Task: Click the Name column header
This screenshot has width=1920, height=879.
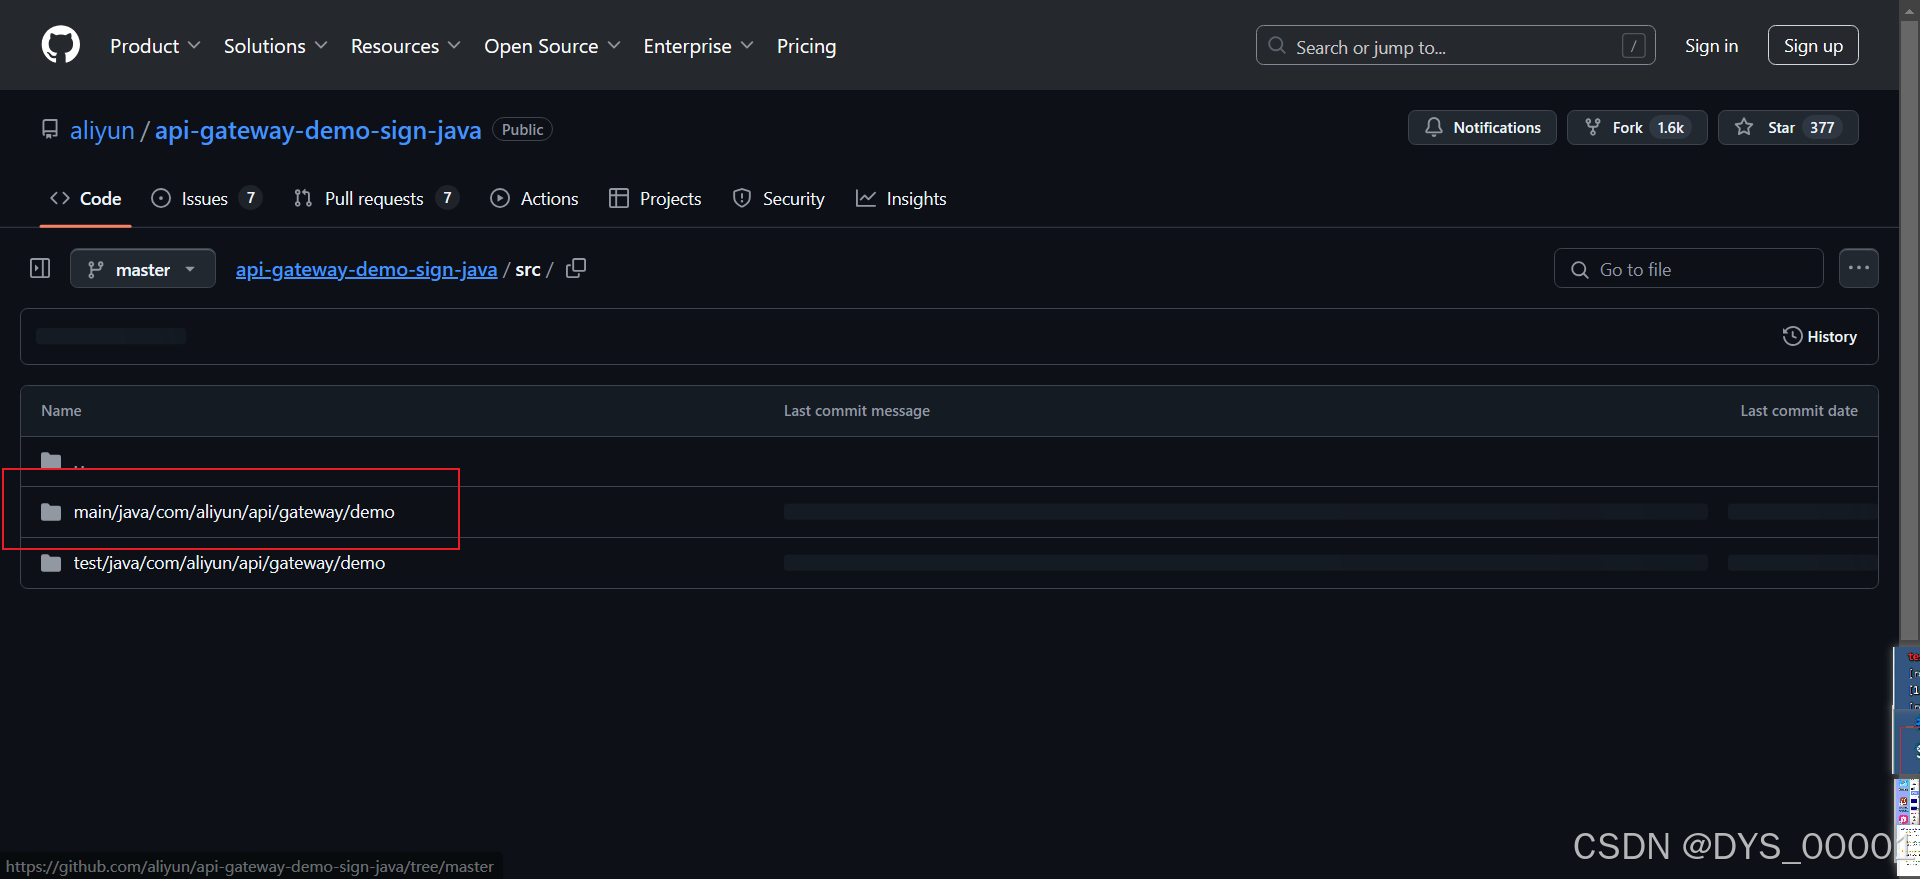Action: tap(61, 411)
